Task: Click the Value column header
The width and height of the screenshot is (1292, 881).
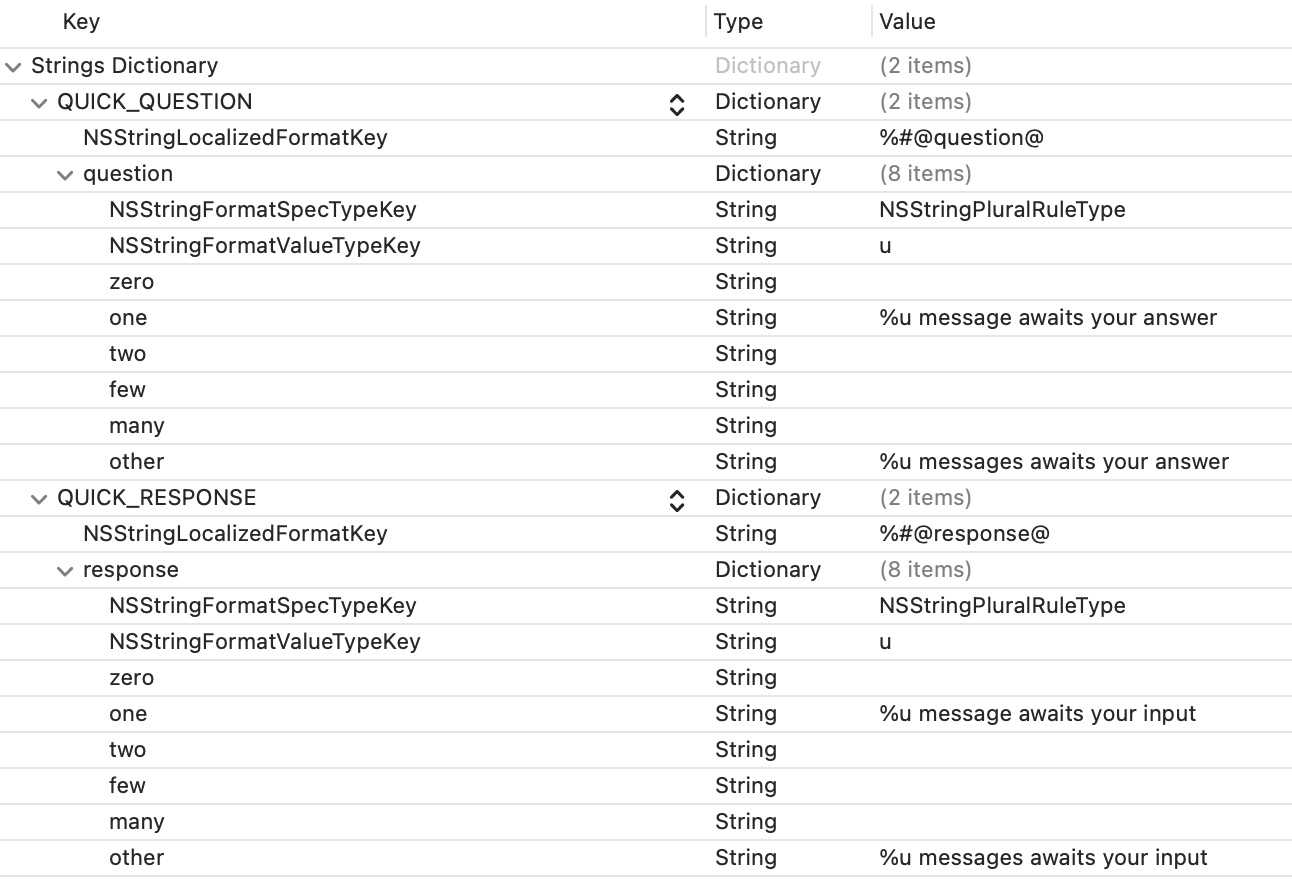Action: (906, 21)
